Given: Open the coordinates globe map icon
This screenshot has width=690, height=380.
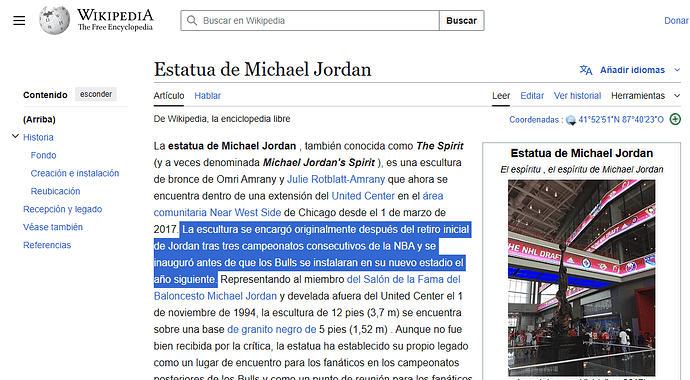Looking at the screenshot, I should coord(571,120).
